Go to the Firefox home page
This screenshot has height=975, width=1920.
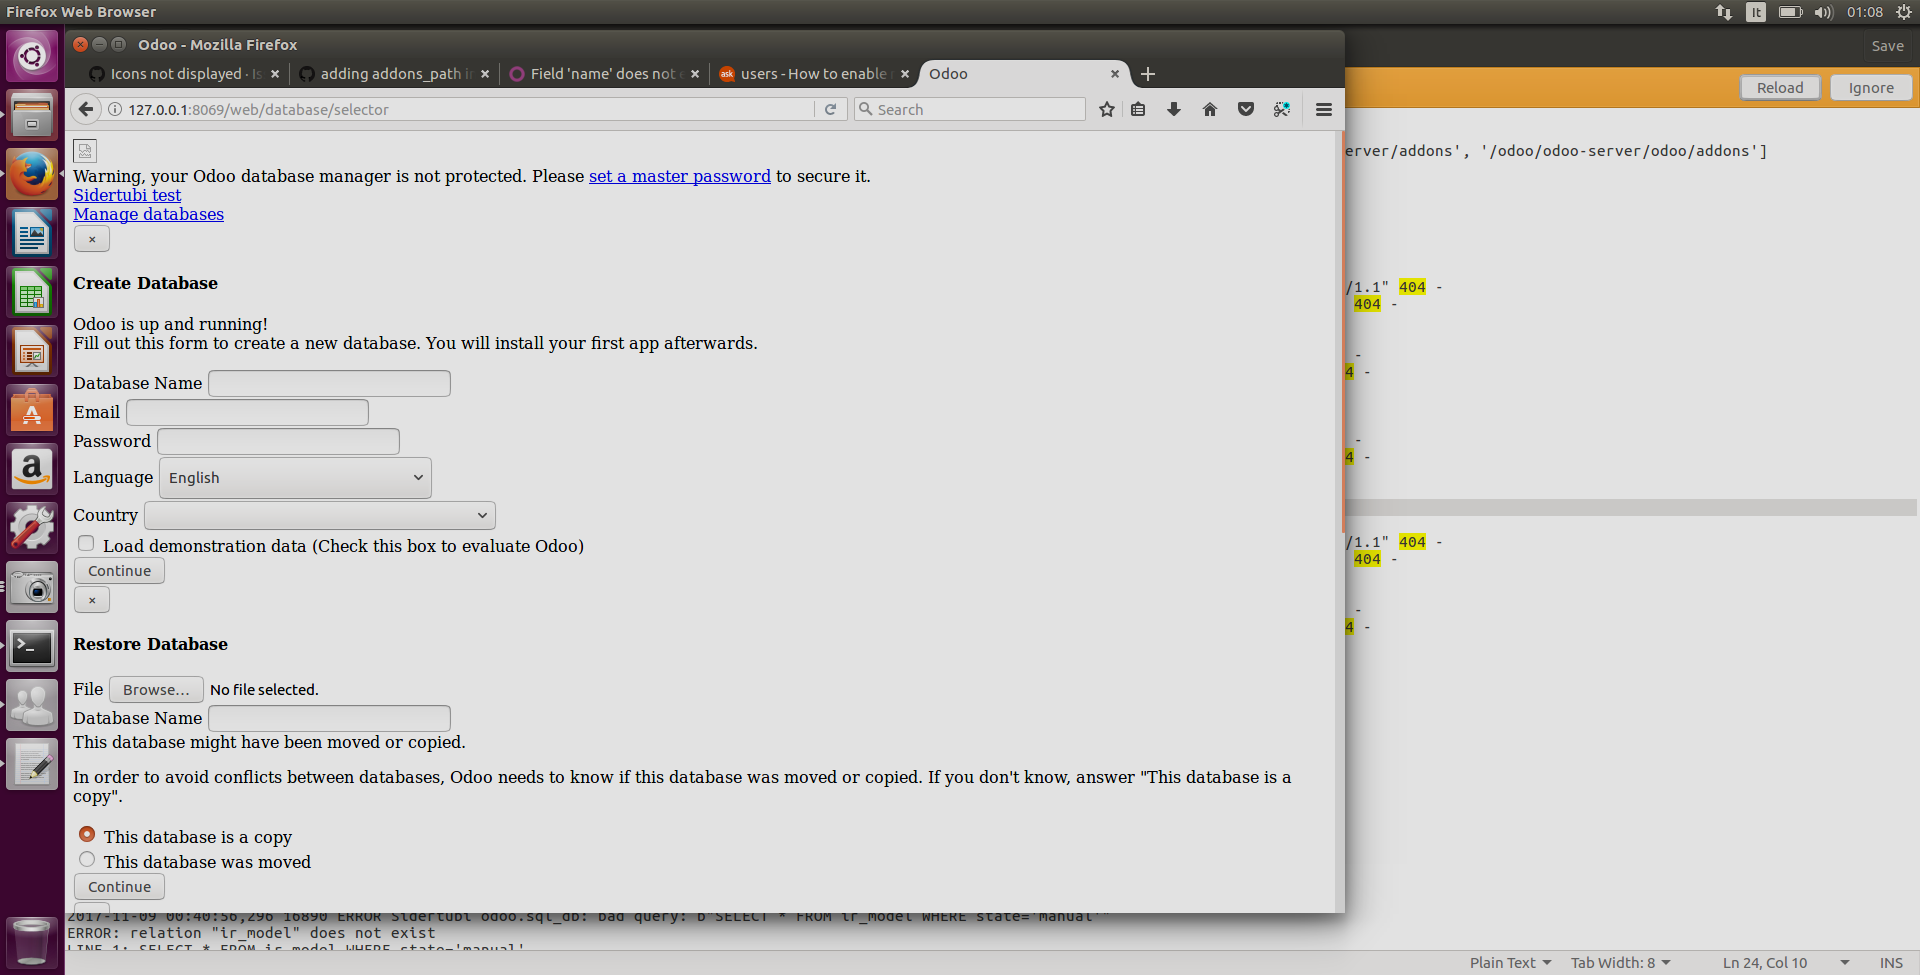click(x=1210, y=109)
